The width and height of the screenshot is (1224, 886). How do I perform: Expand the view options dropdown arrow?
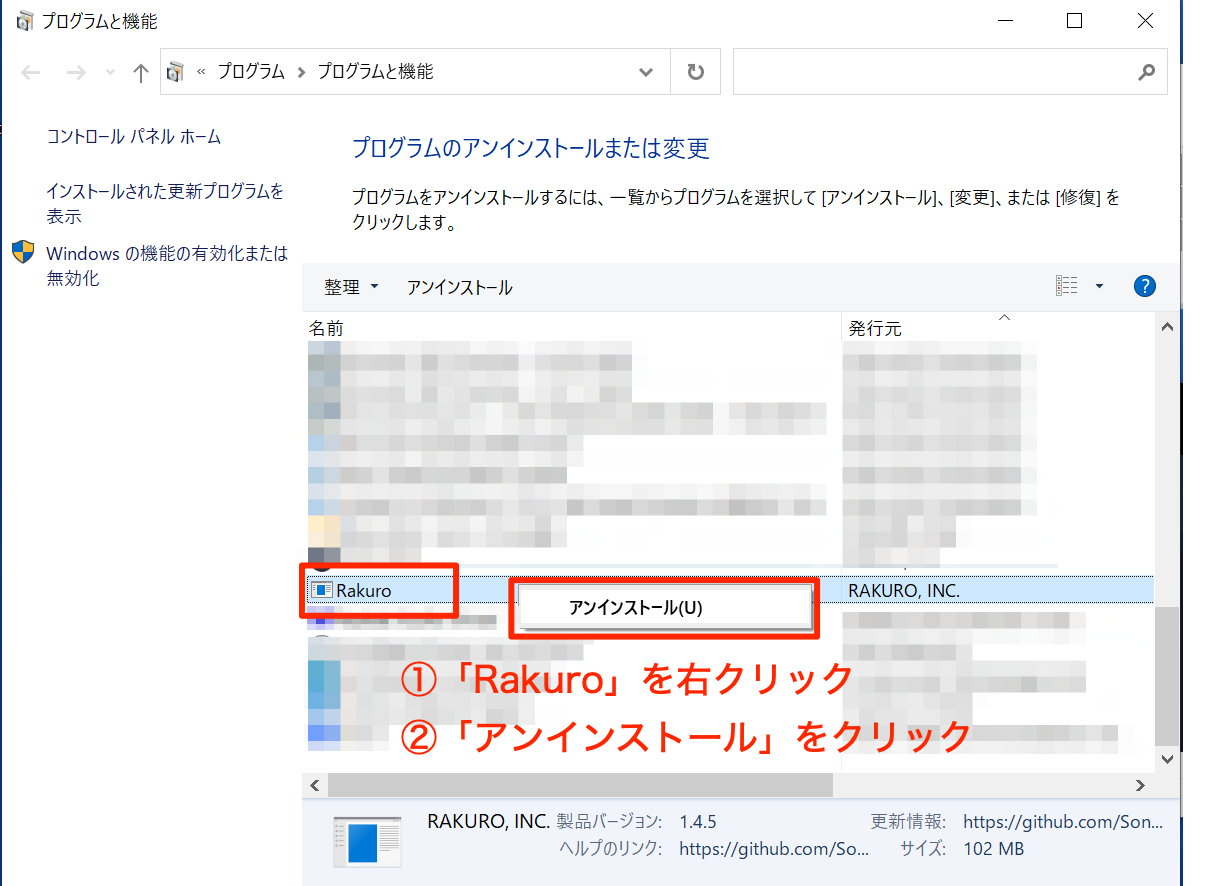pos(1099,286)
